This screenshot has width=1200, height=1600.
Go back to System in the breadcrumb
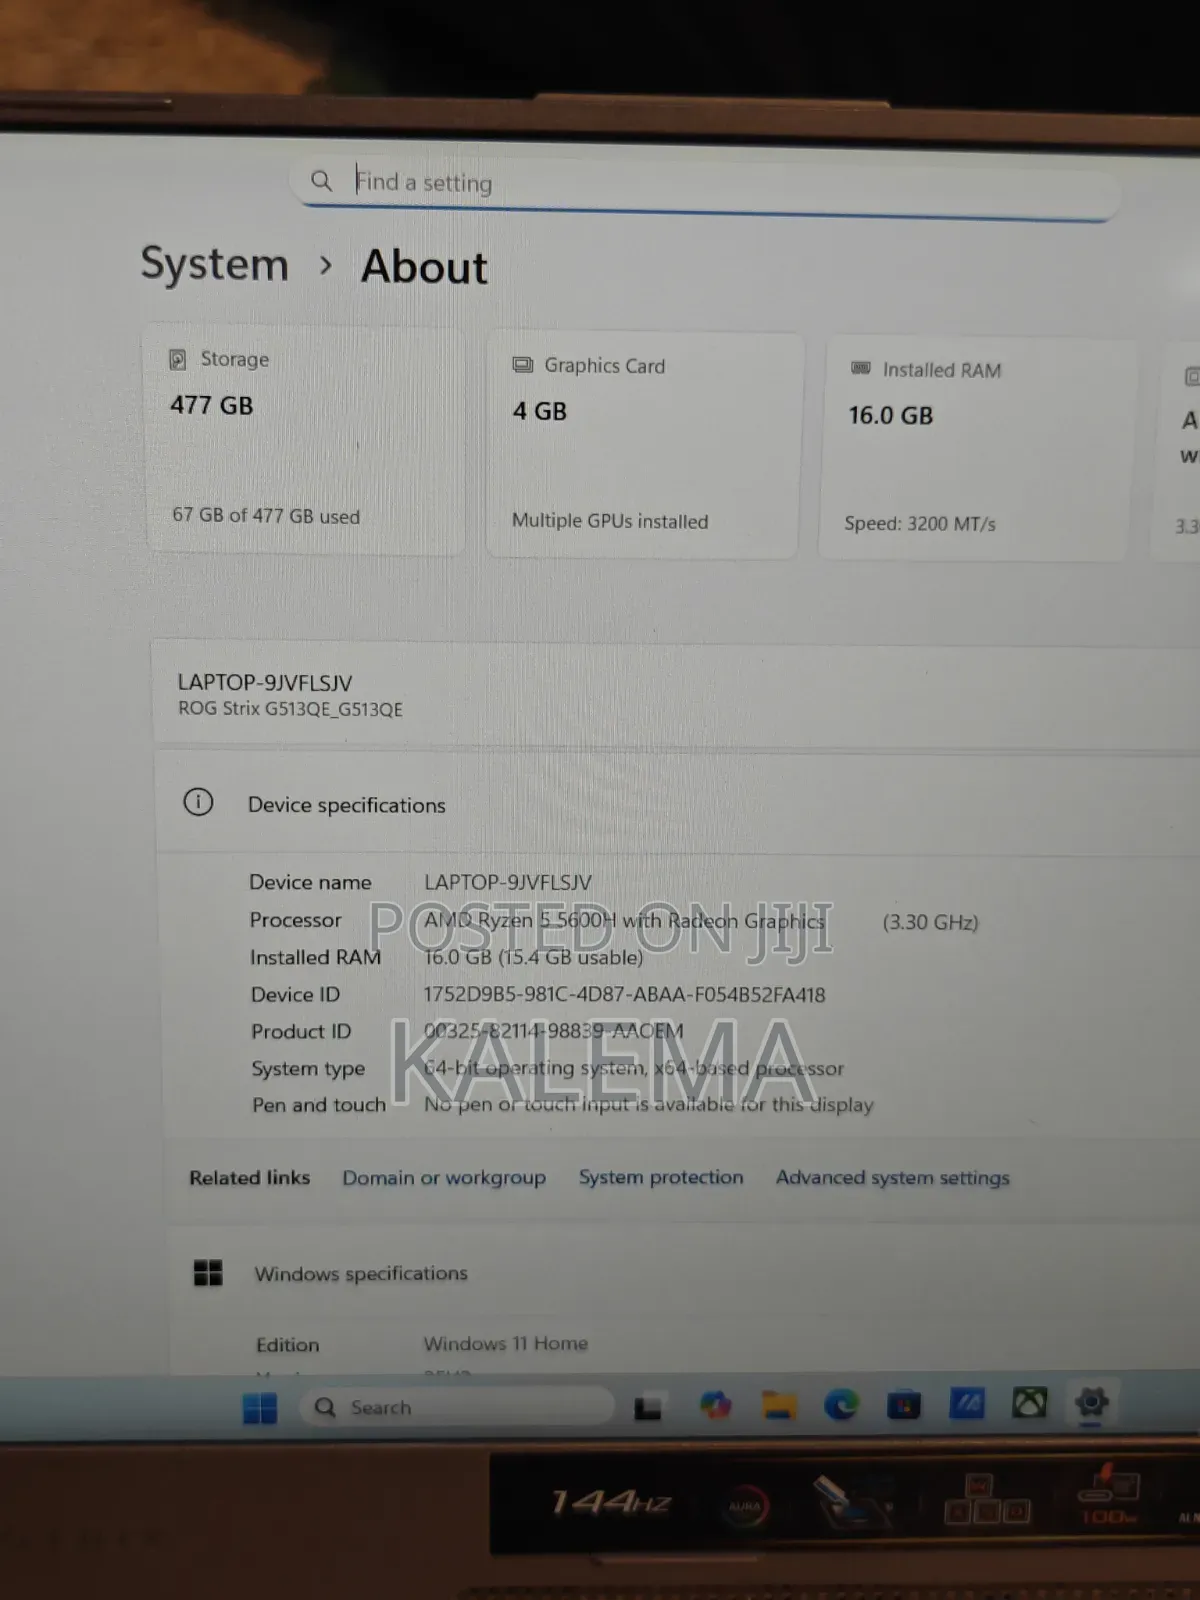coord(214,264)
